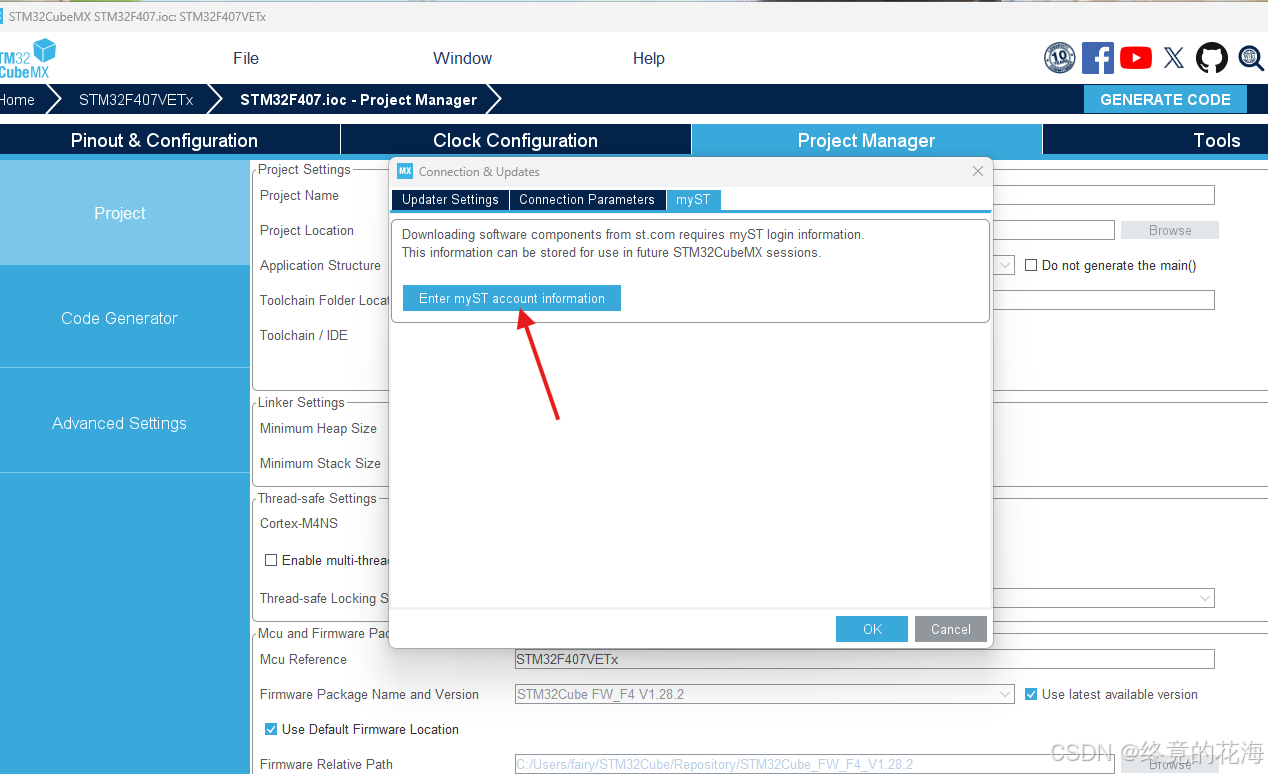Click the Cortex-M4NS label
Viewport: 1268px width, 774px height.
click(299, 523)
